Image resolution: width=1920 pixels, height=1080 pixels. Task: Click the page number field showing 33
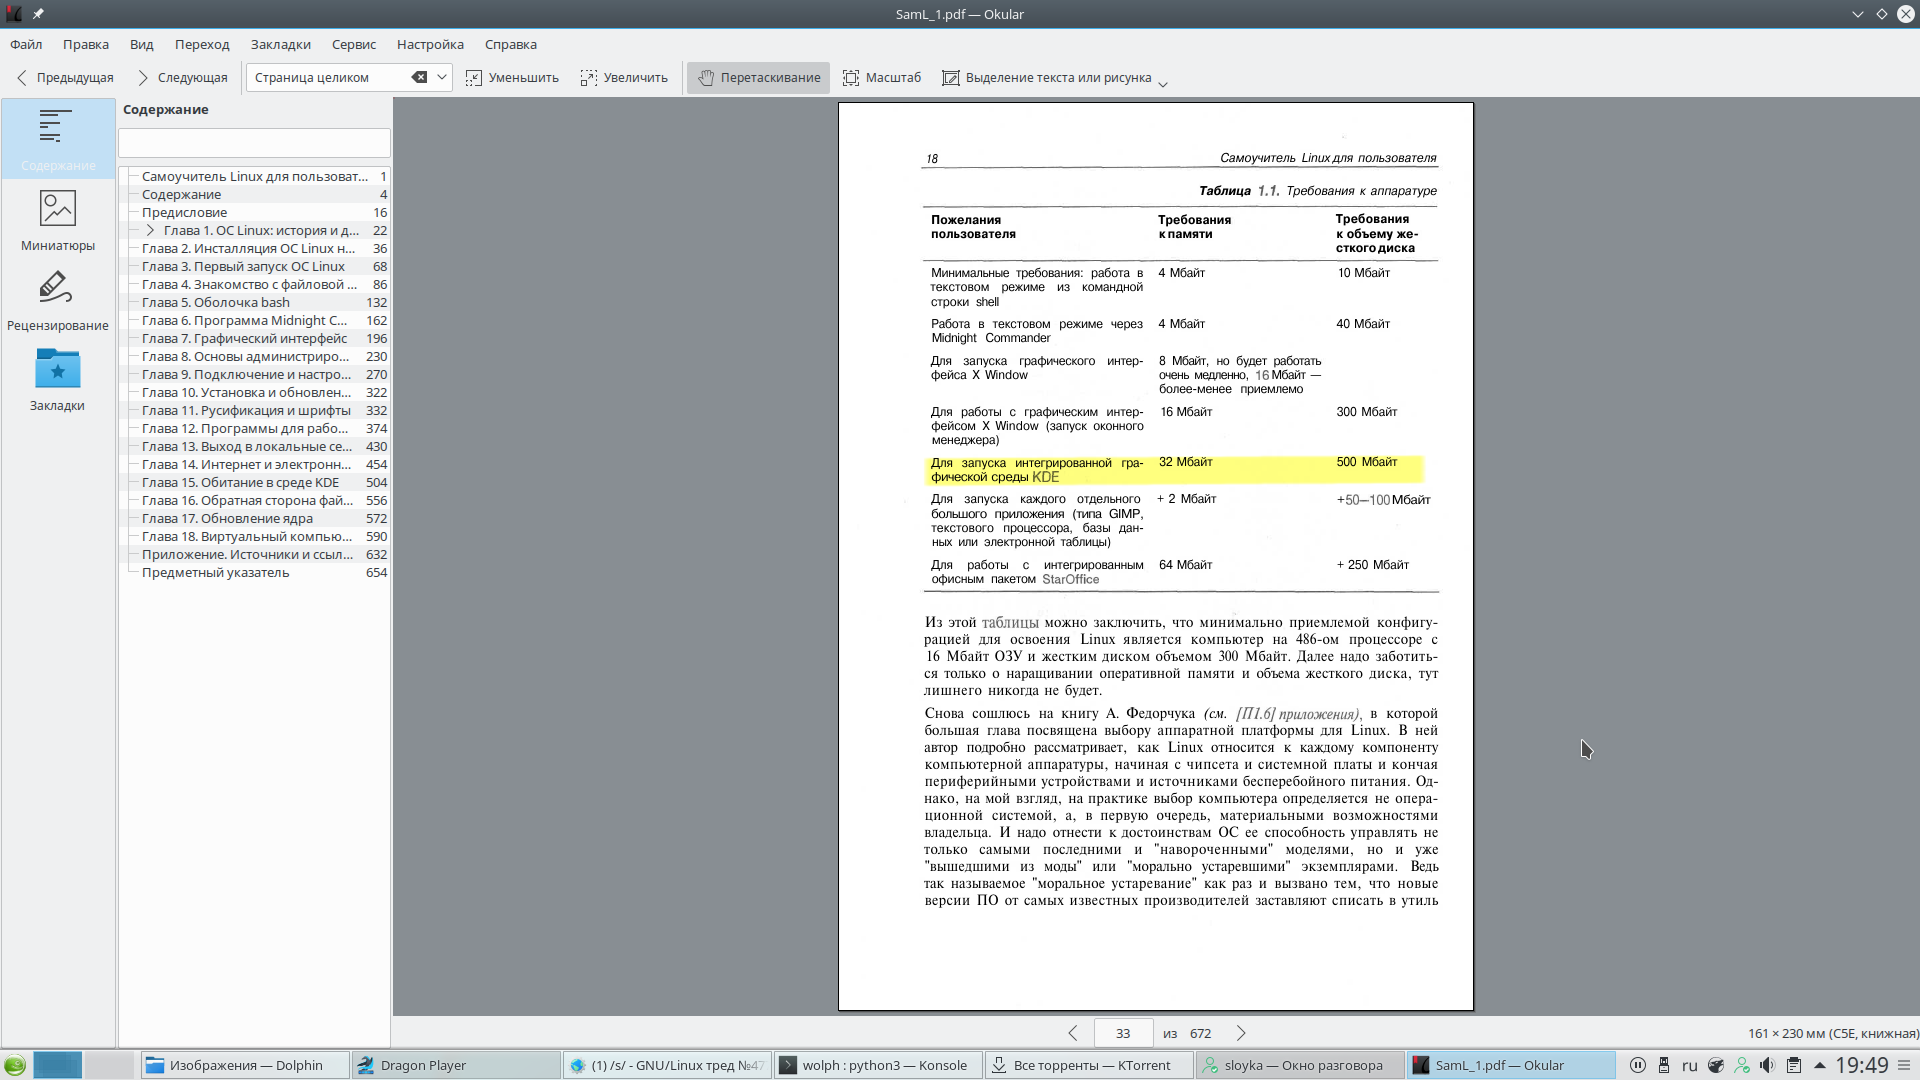1123,1033
